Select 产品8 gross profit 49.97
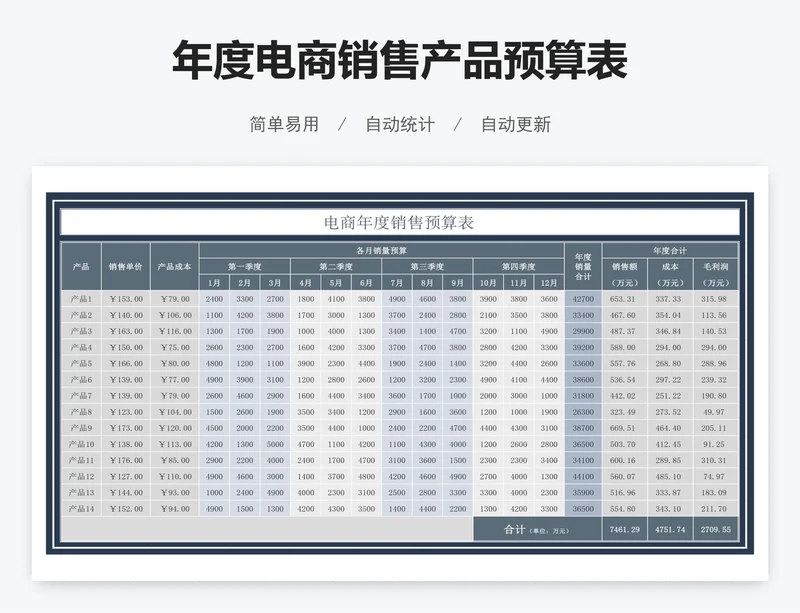The height and width of the screenshot is (613, 800). point(716,412)
